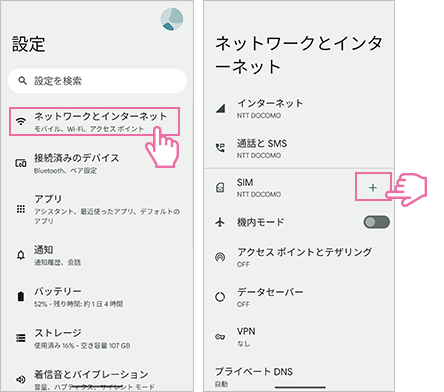444x392 pixels.
Task: Open ネットワークとインターネット settings entry
Action: 95,121
